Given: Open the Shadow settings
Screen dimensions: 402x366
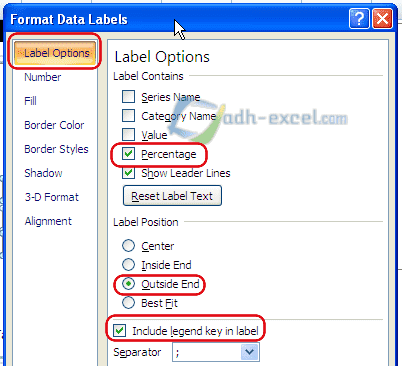Looking at the screenshot, I should [x=43, y=173].
